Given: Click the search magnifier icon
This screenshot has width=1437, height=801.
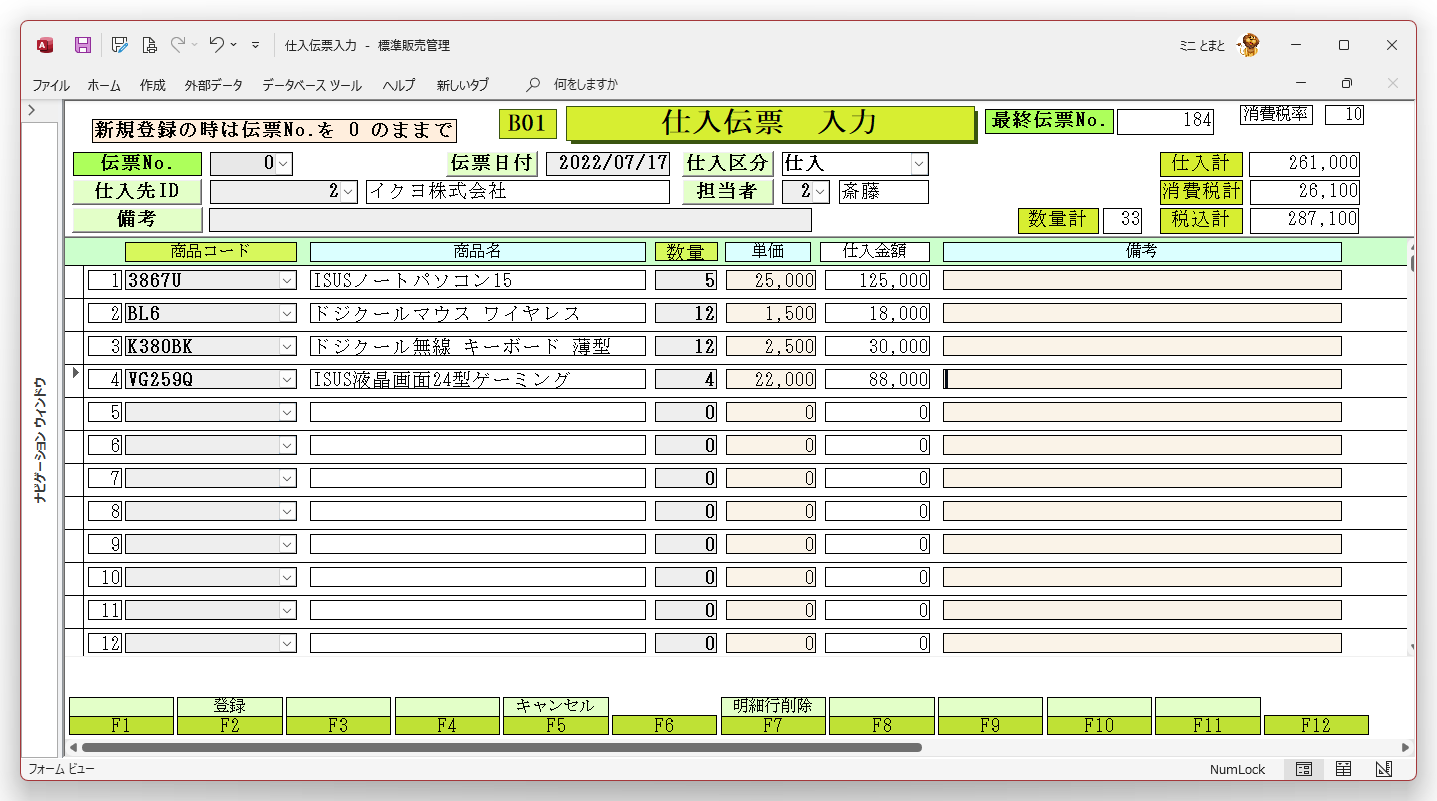Looking at the screenshot, I should (533, 85).
